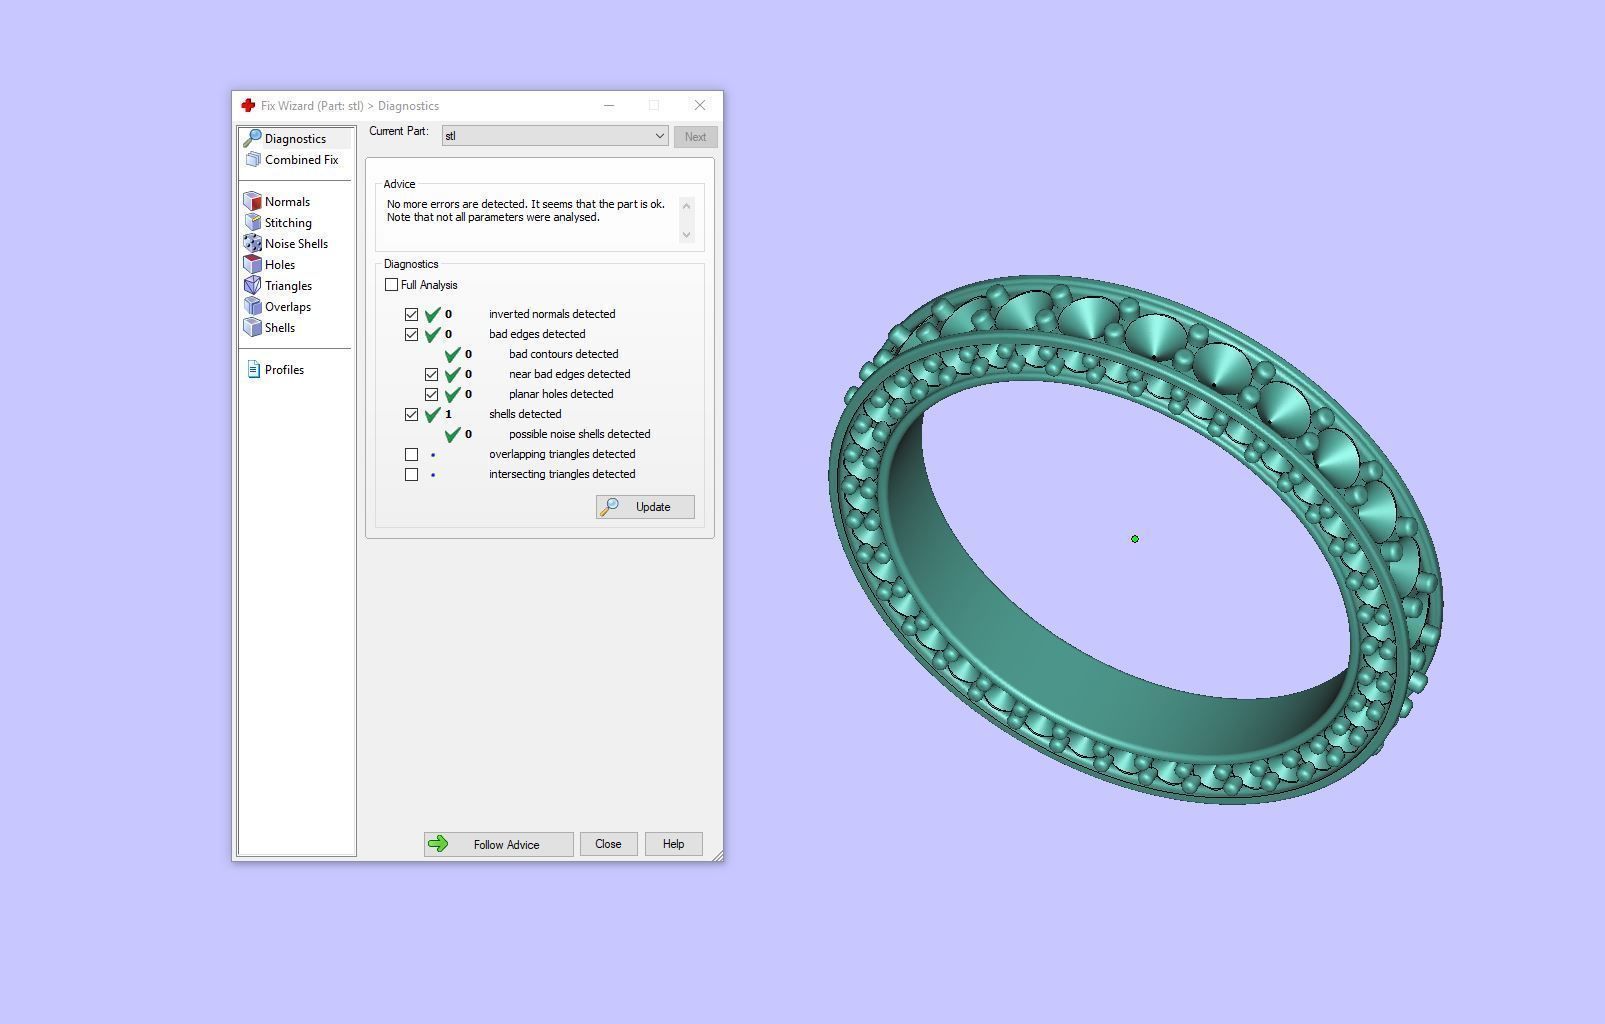Image resolution: width=1605 pixels, height=1024 pixels.
Task: Click the 'bad contours detected' label
Action: point(563,354)
